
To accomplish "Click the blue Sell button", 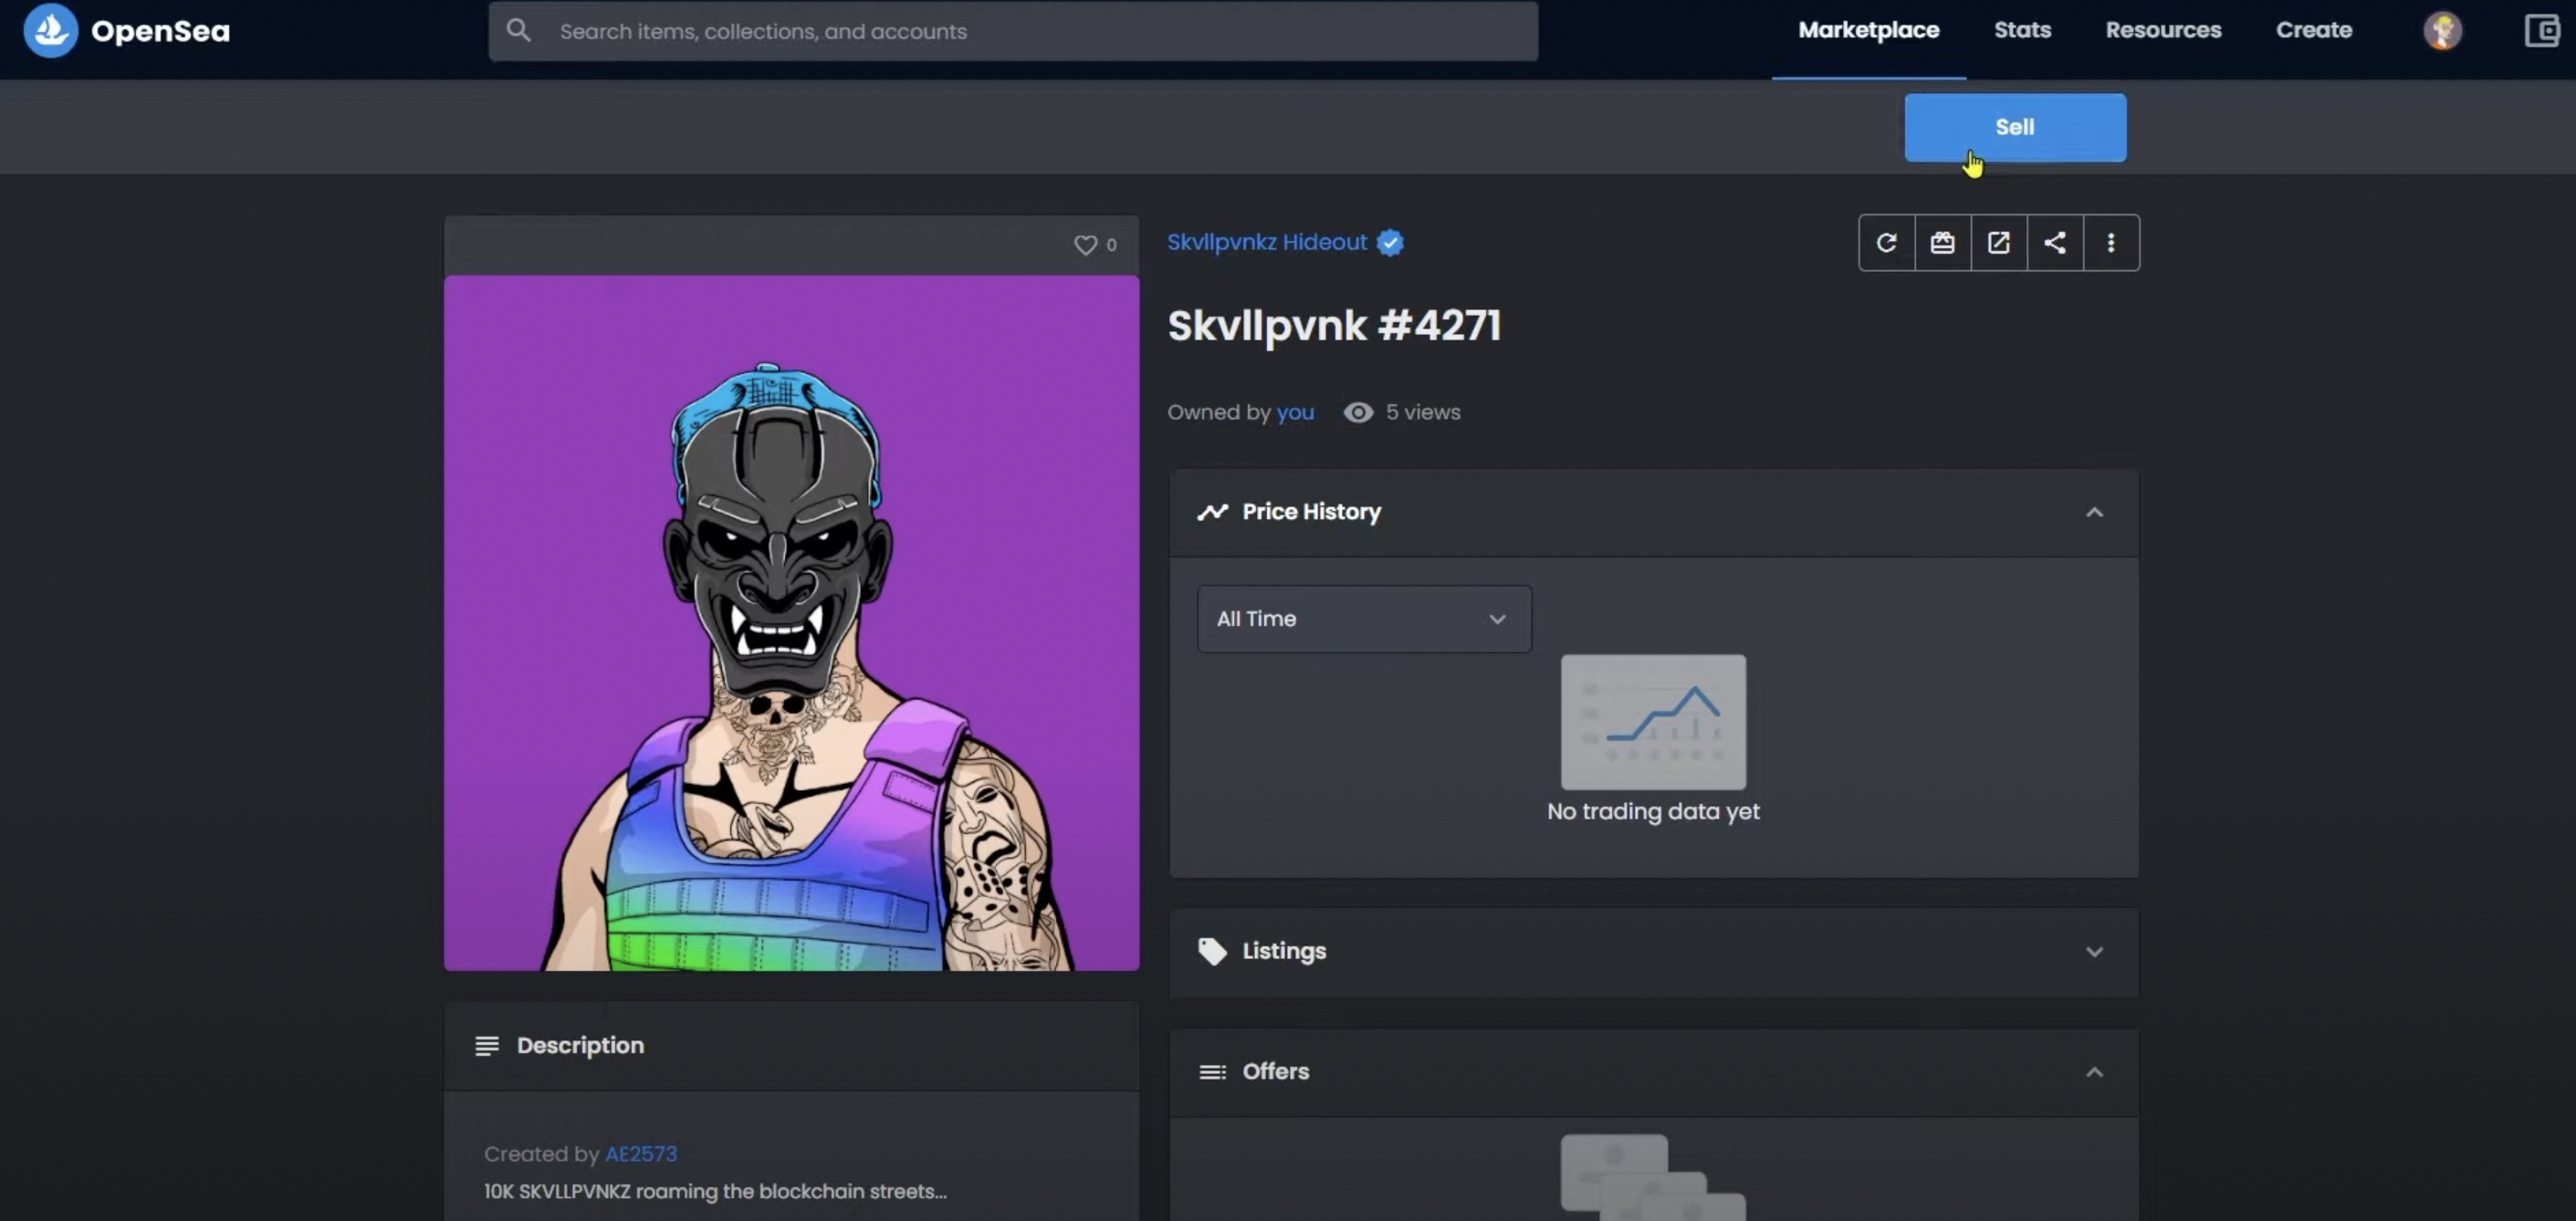I will 2014,127.
